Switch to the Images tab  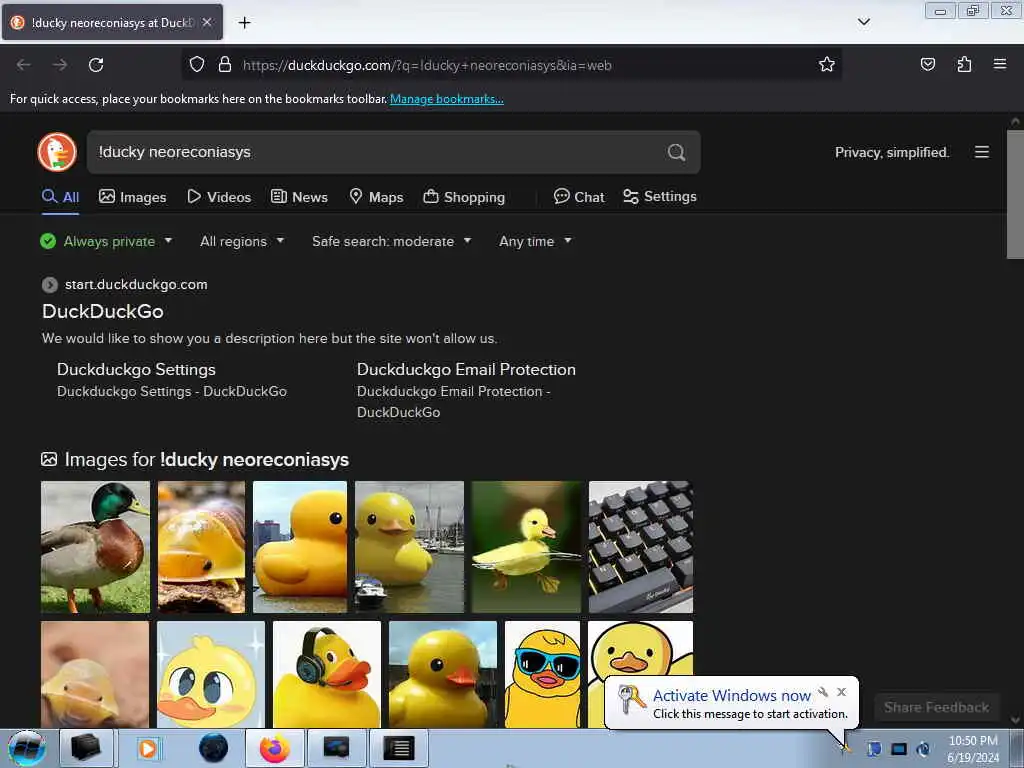tap(133, 197)
